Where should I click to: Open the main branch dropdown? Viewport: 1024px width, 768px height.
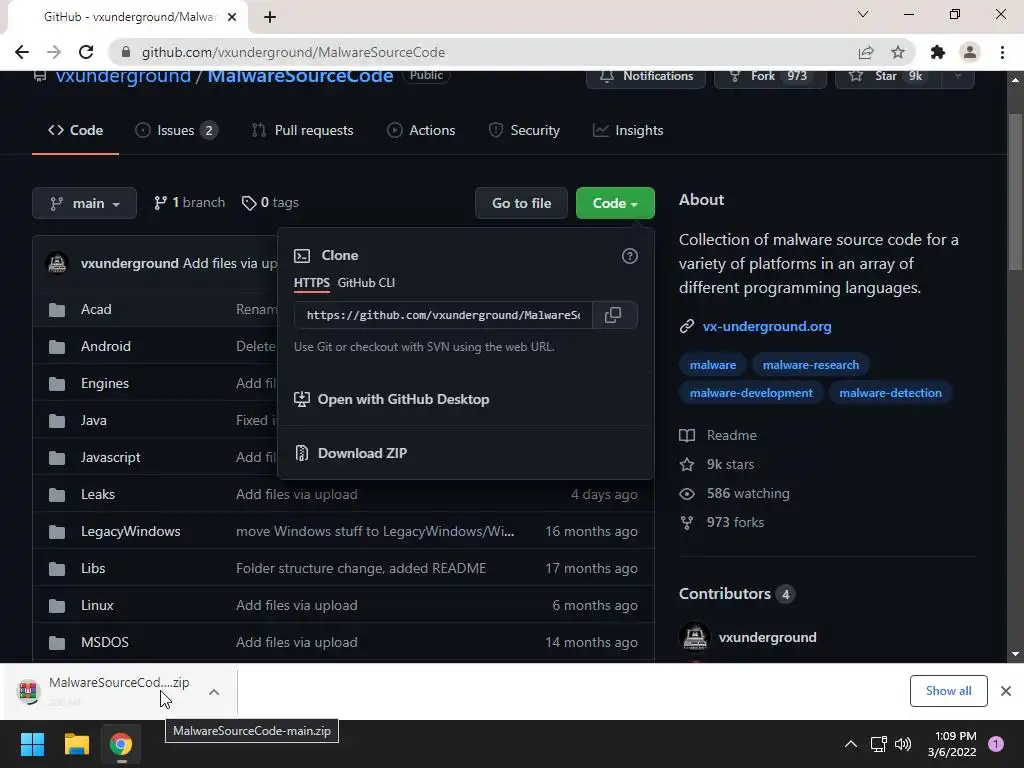(84, 203)
